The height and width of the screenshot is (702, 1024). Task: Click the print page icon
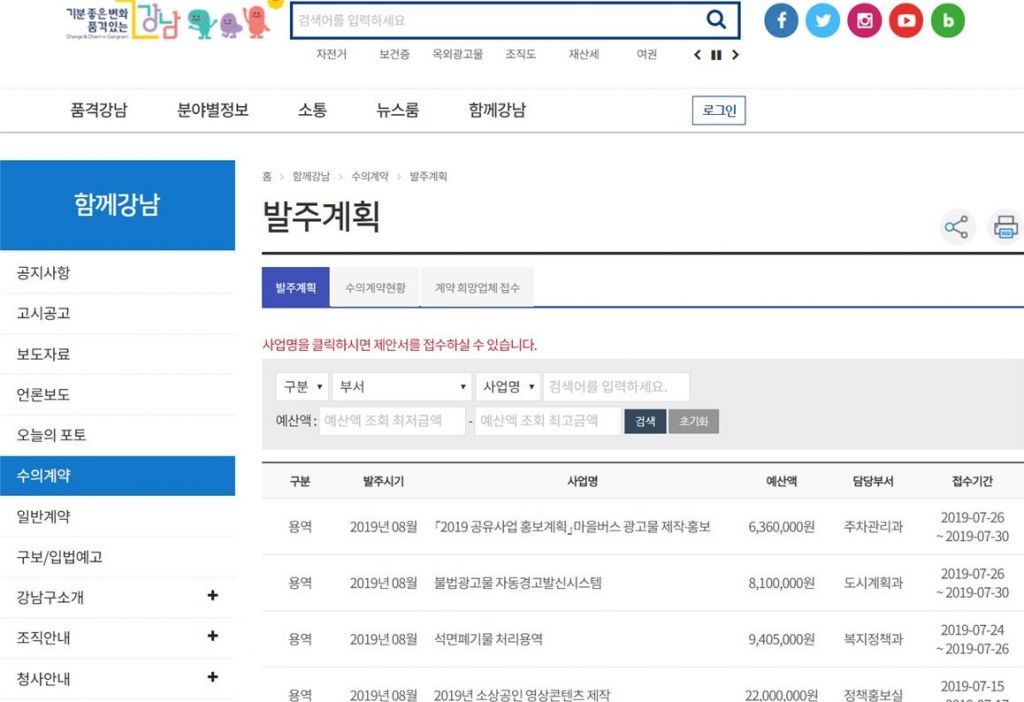click(1005, 227)
